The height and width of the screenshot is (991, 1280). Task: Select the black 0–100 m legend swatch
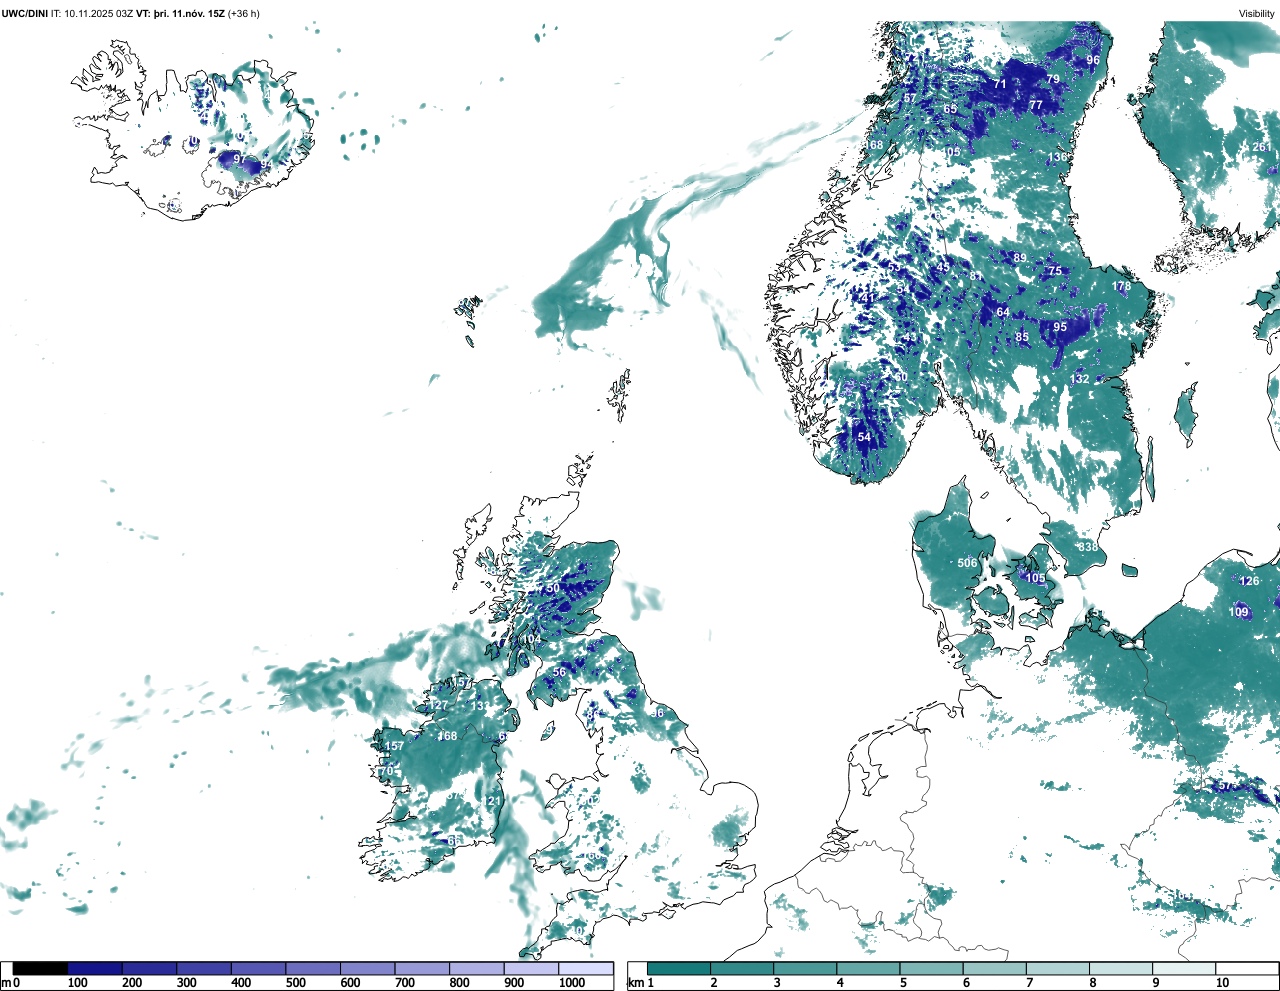tap(40, 968)
